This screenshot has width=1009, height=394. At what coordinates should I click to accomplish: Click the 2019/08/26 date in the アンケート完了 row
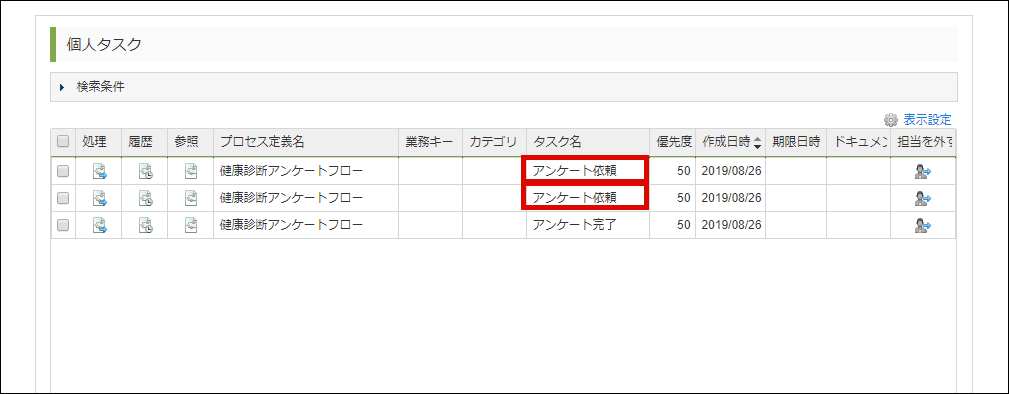click(x=732, y=225)
